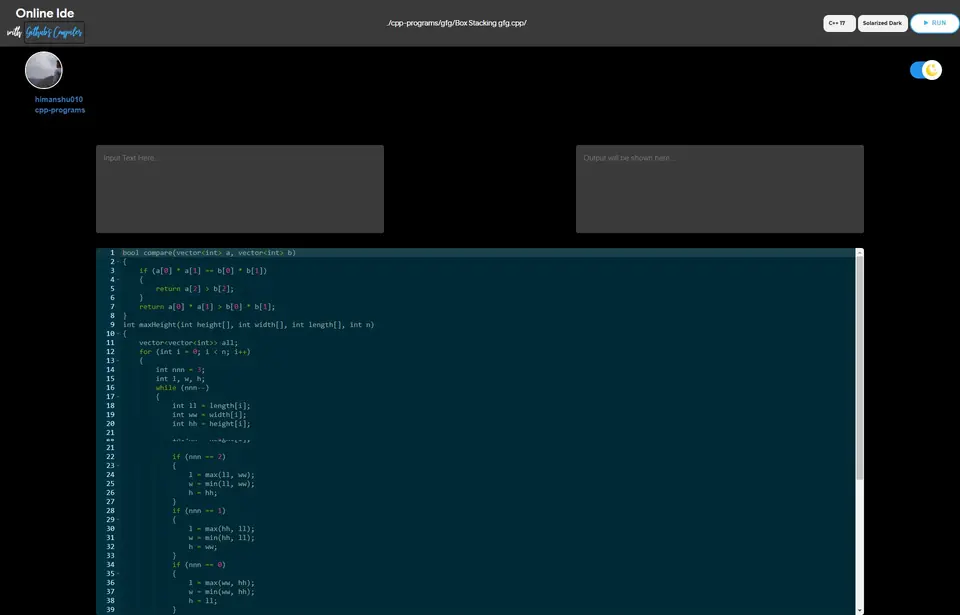Open the C++ 17 language dropdown
Screen dimensions: 960x615
[x=839, y=23]
